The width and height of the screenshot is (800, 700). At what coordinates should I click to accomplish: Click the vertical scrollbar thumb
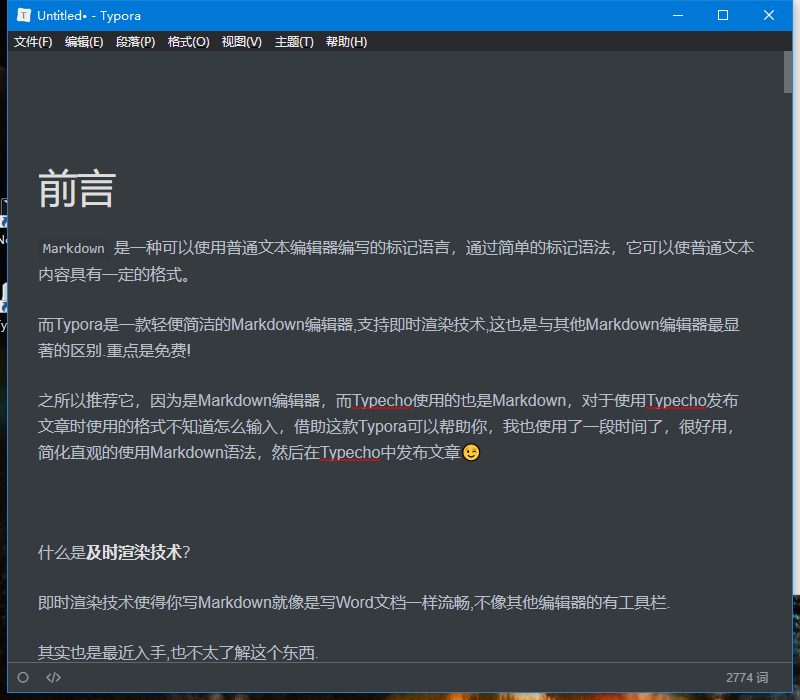[788, 72]
